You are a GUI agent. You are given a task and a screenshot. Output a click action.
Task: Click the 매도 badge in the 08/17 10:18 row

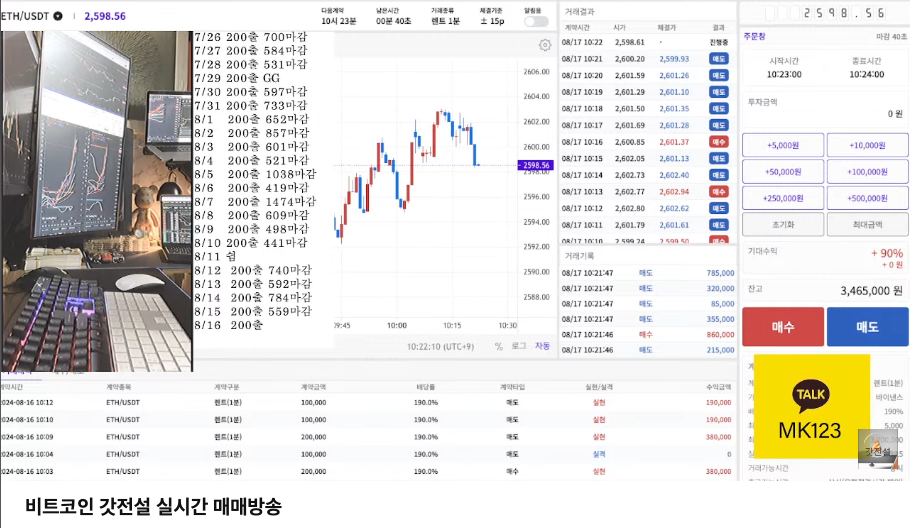click(719, 108)
